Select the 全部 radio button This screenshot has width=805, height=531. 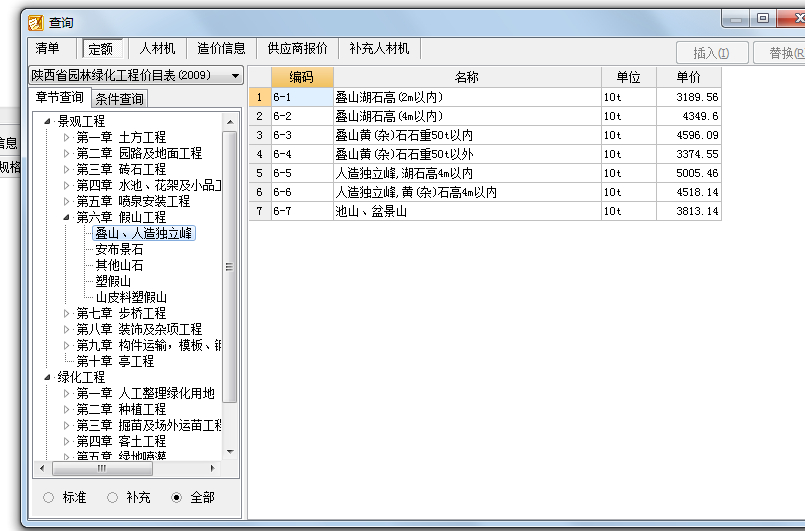tap(177, 498)
